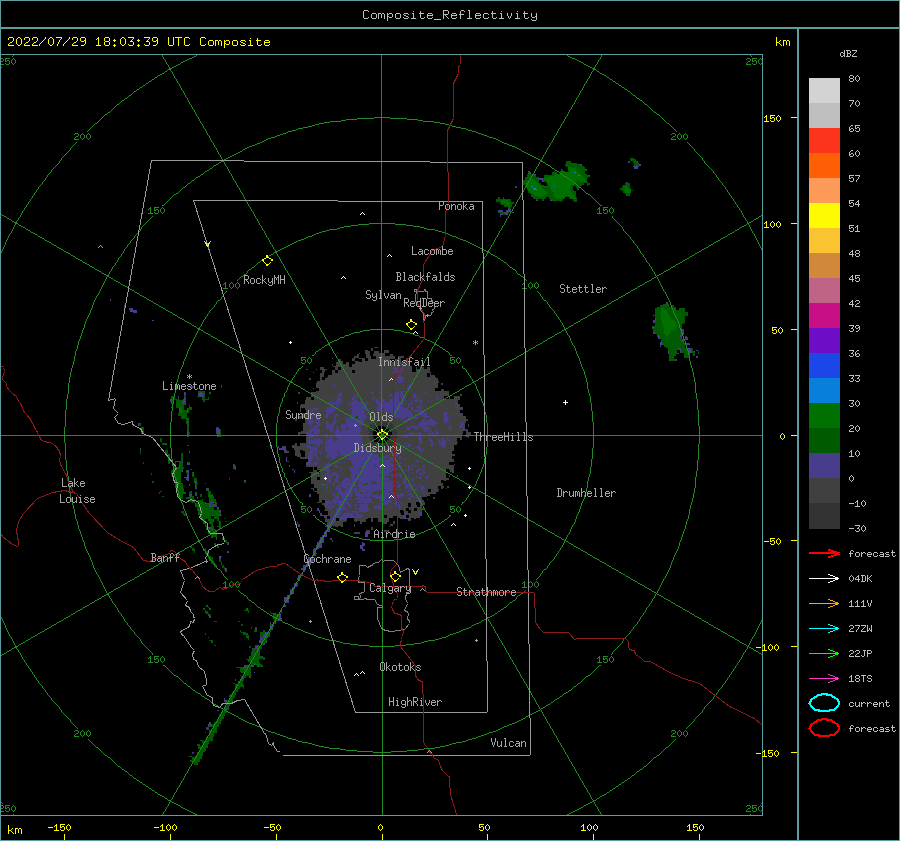
Task: Click the red forecast ellipse in legend
Action: tap(824, 728)
